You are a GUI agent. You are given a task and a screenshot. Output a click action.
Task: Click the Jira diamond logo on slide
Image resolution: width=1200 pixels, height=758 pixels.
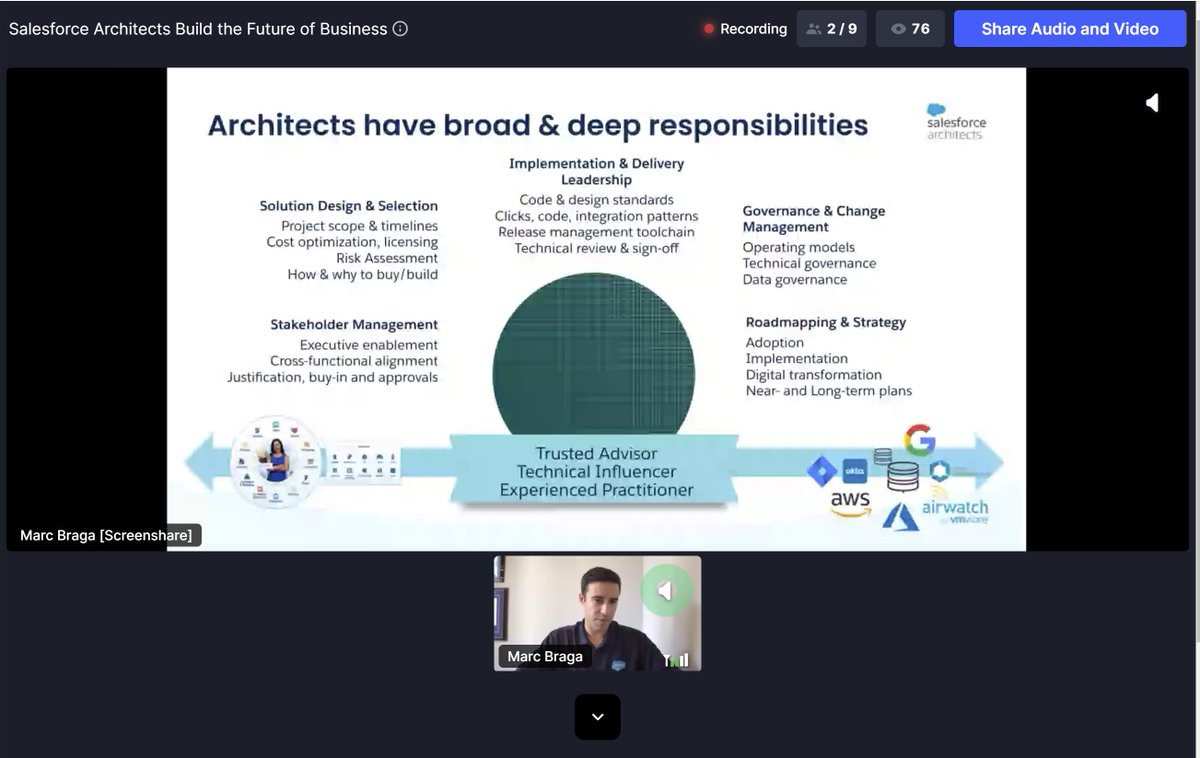[x=821, y=469]
